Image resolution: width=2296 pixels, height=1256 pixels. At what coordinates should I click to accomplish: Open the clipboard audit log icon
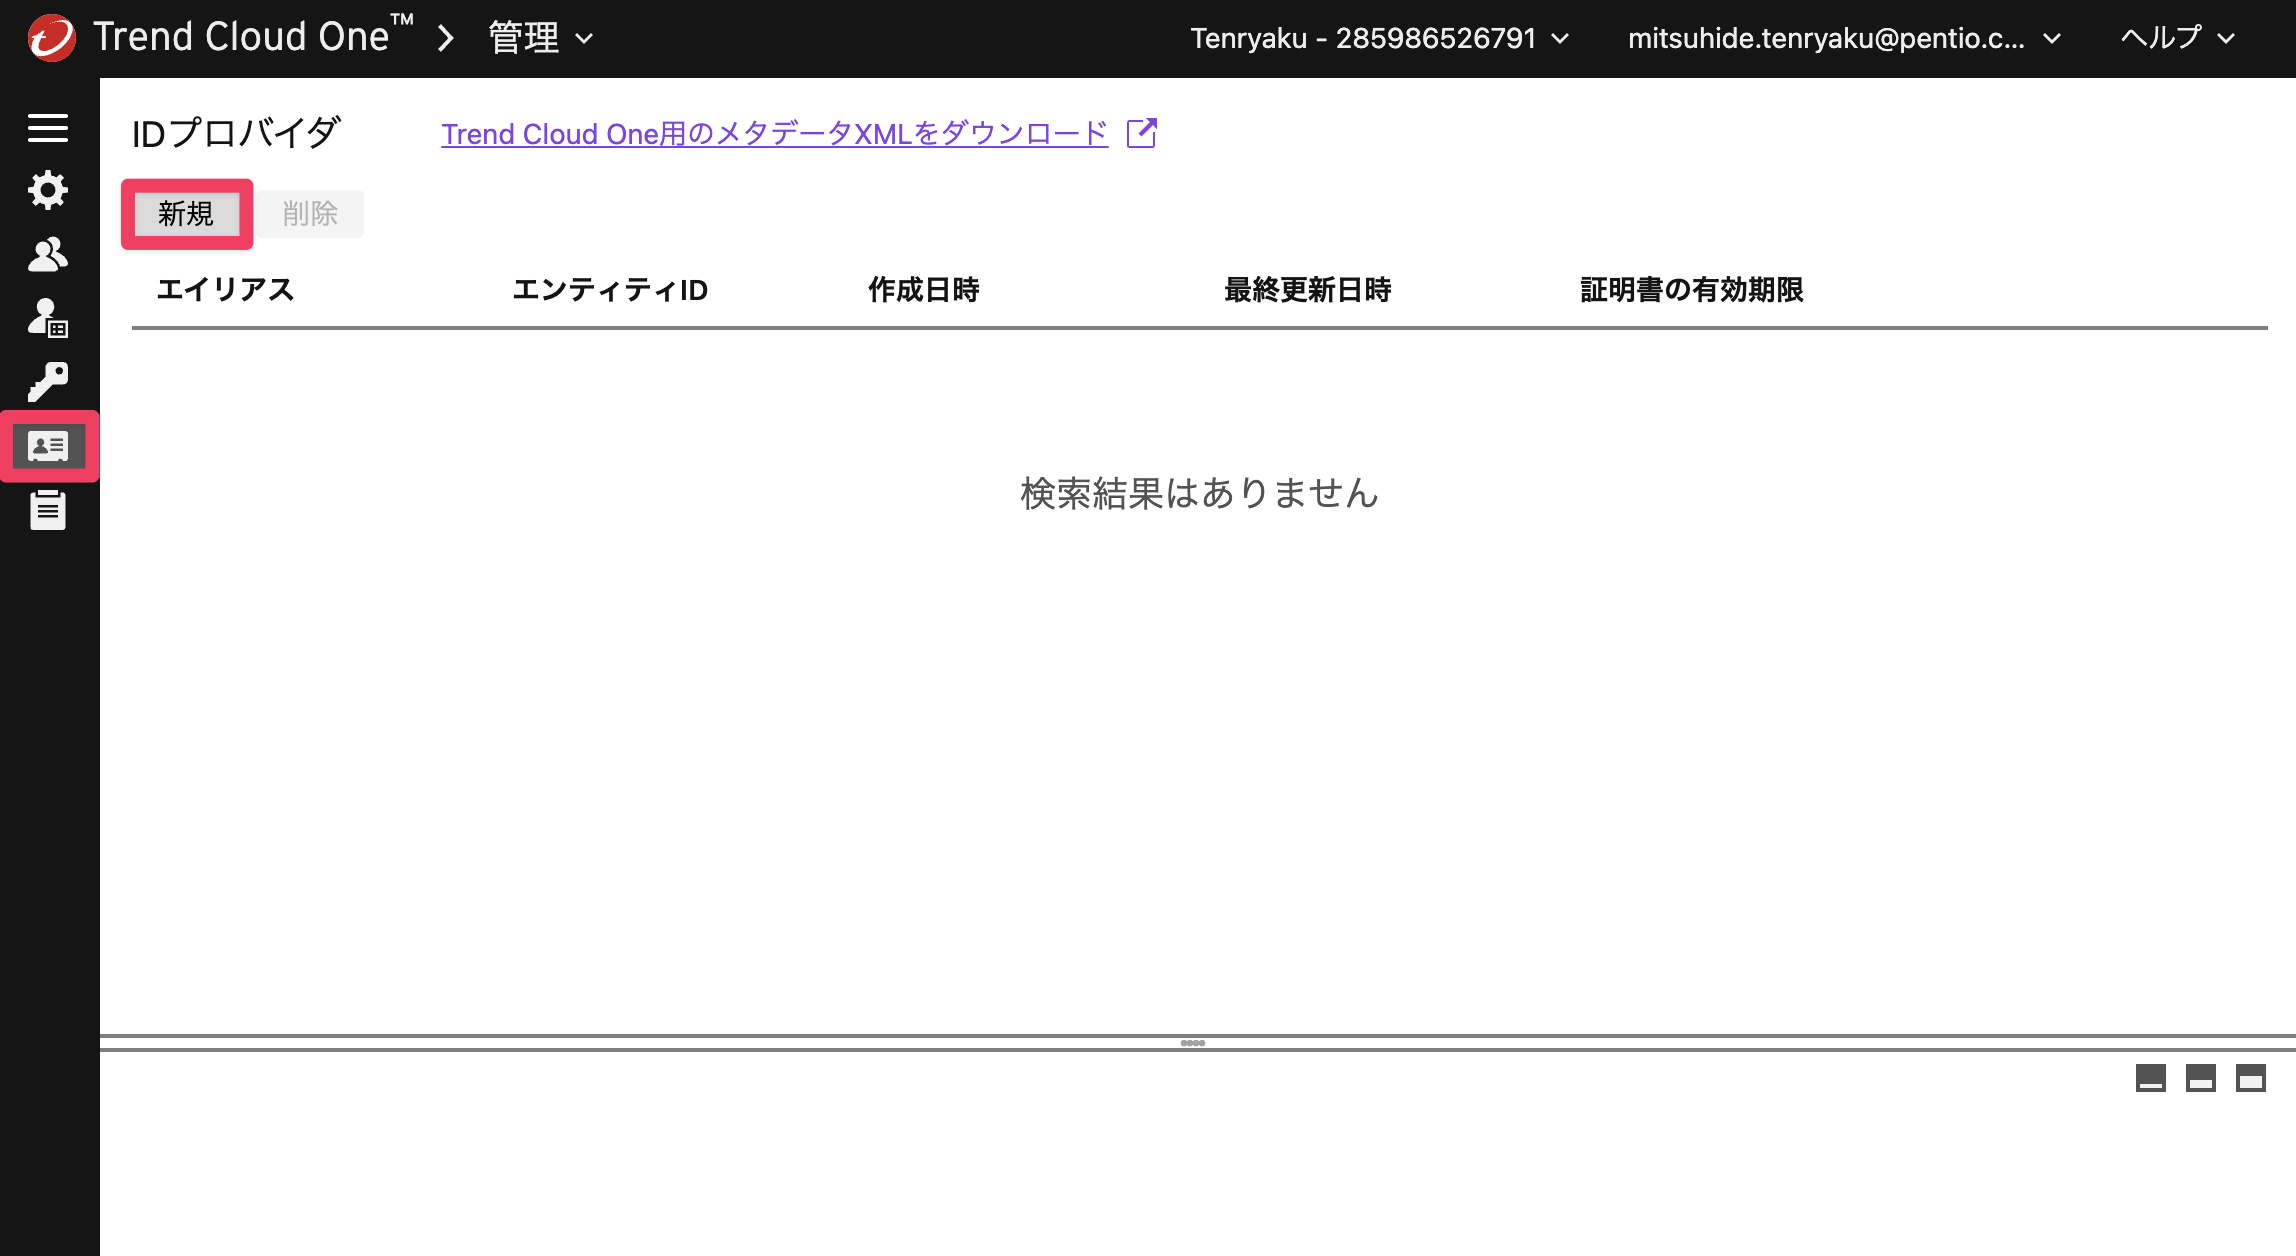[48, 510]
